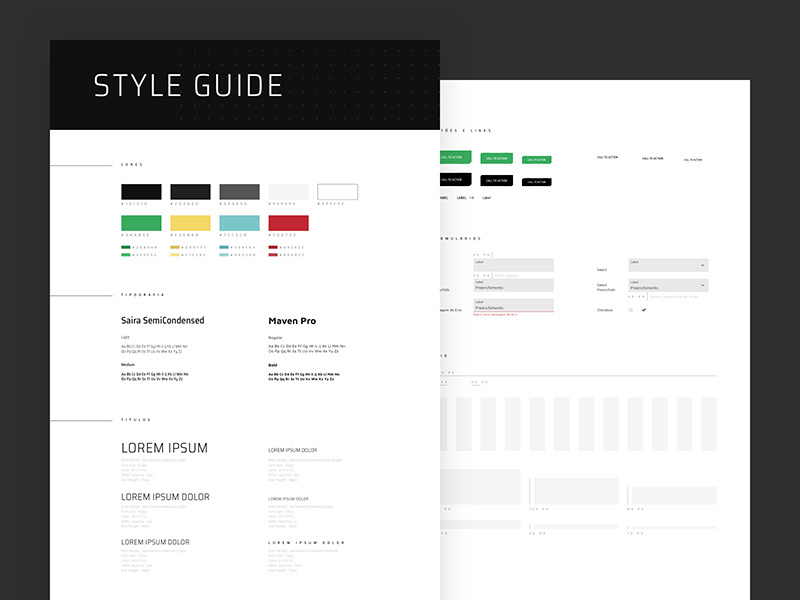This screenshot has height=600, width=800.
Task: Click the #101010 black color swatch
Action: 141,192
